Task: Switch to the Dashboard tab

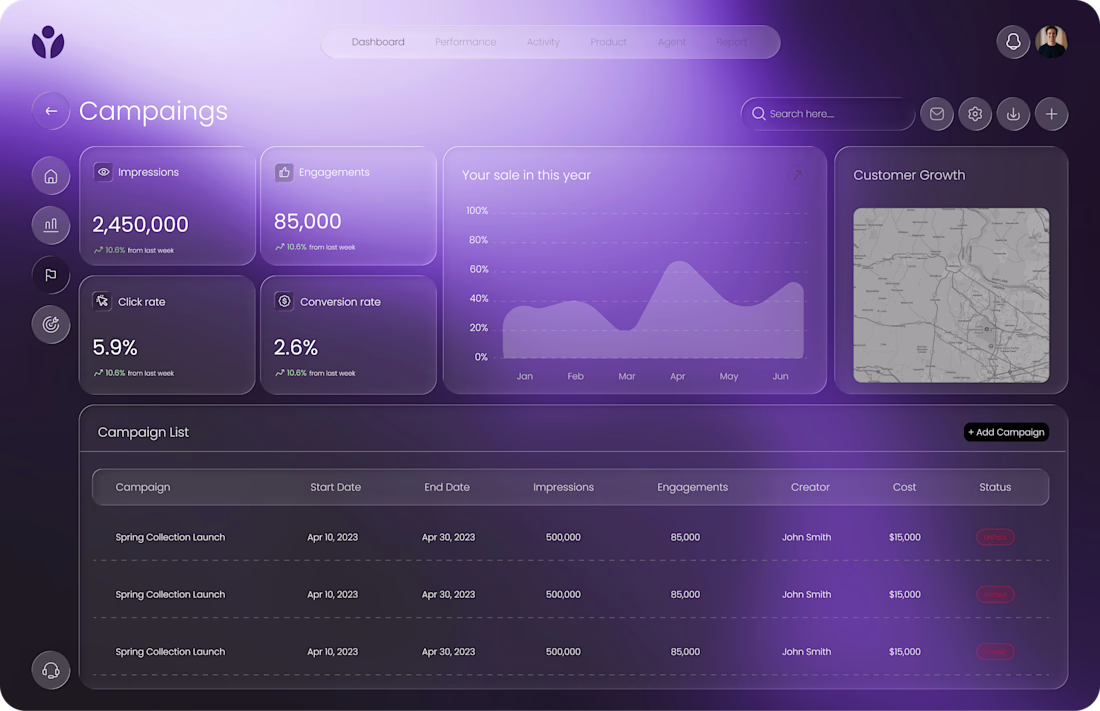Action: coord(378,42)
